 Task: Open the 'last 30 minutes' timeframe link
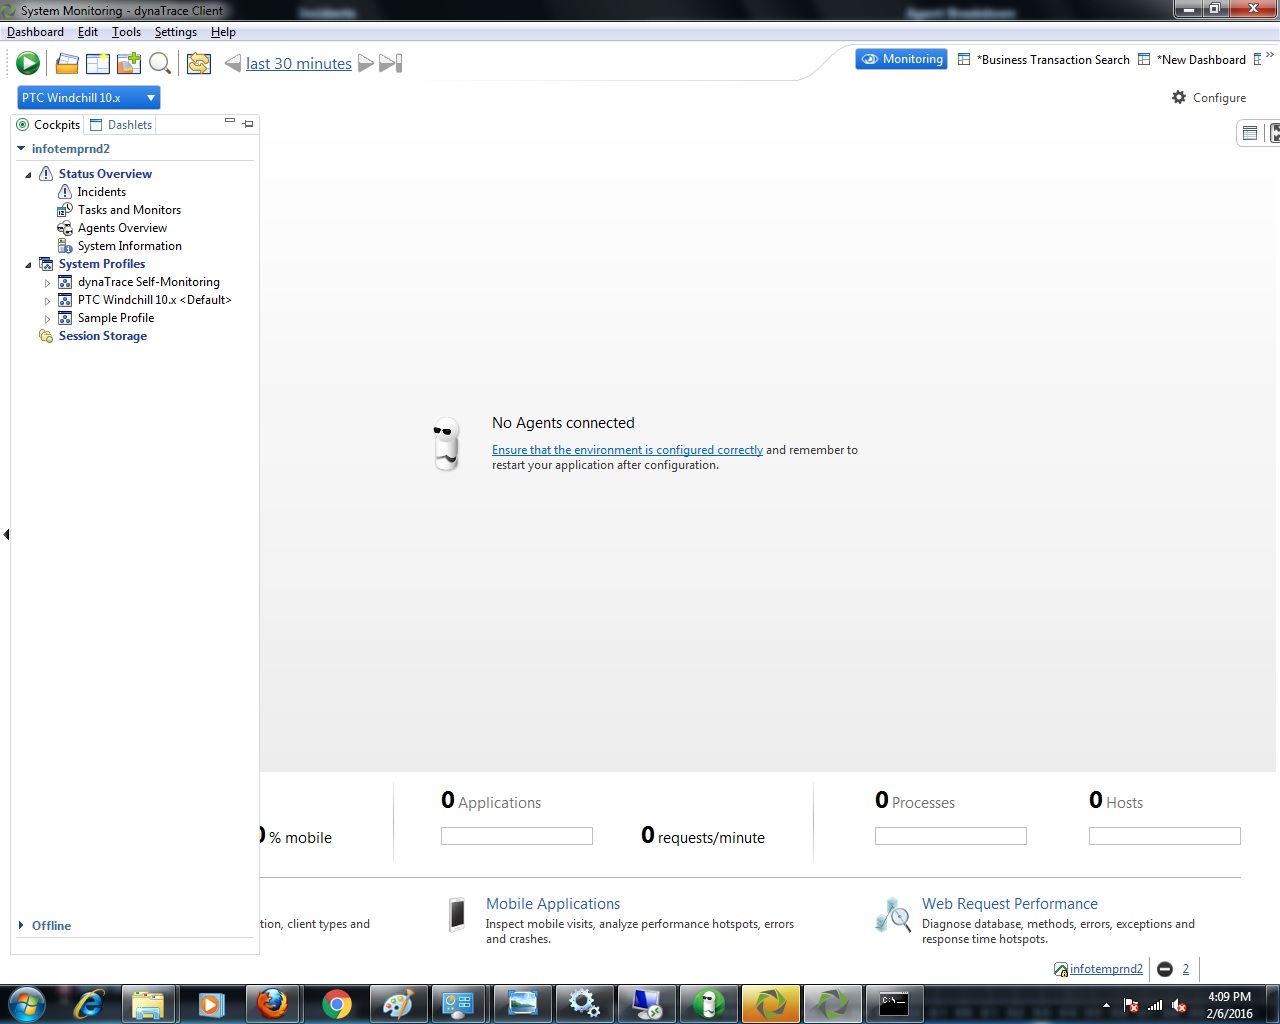pyautogui.click(x=299, y=63)
